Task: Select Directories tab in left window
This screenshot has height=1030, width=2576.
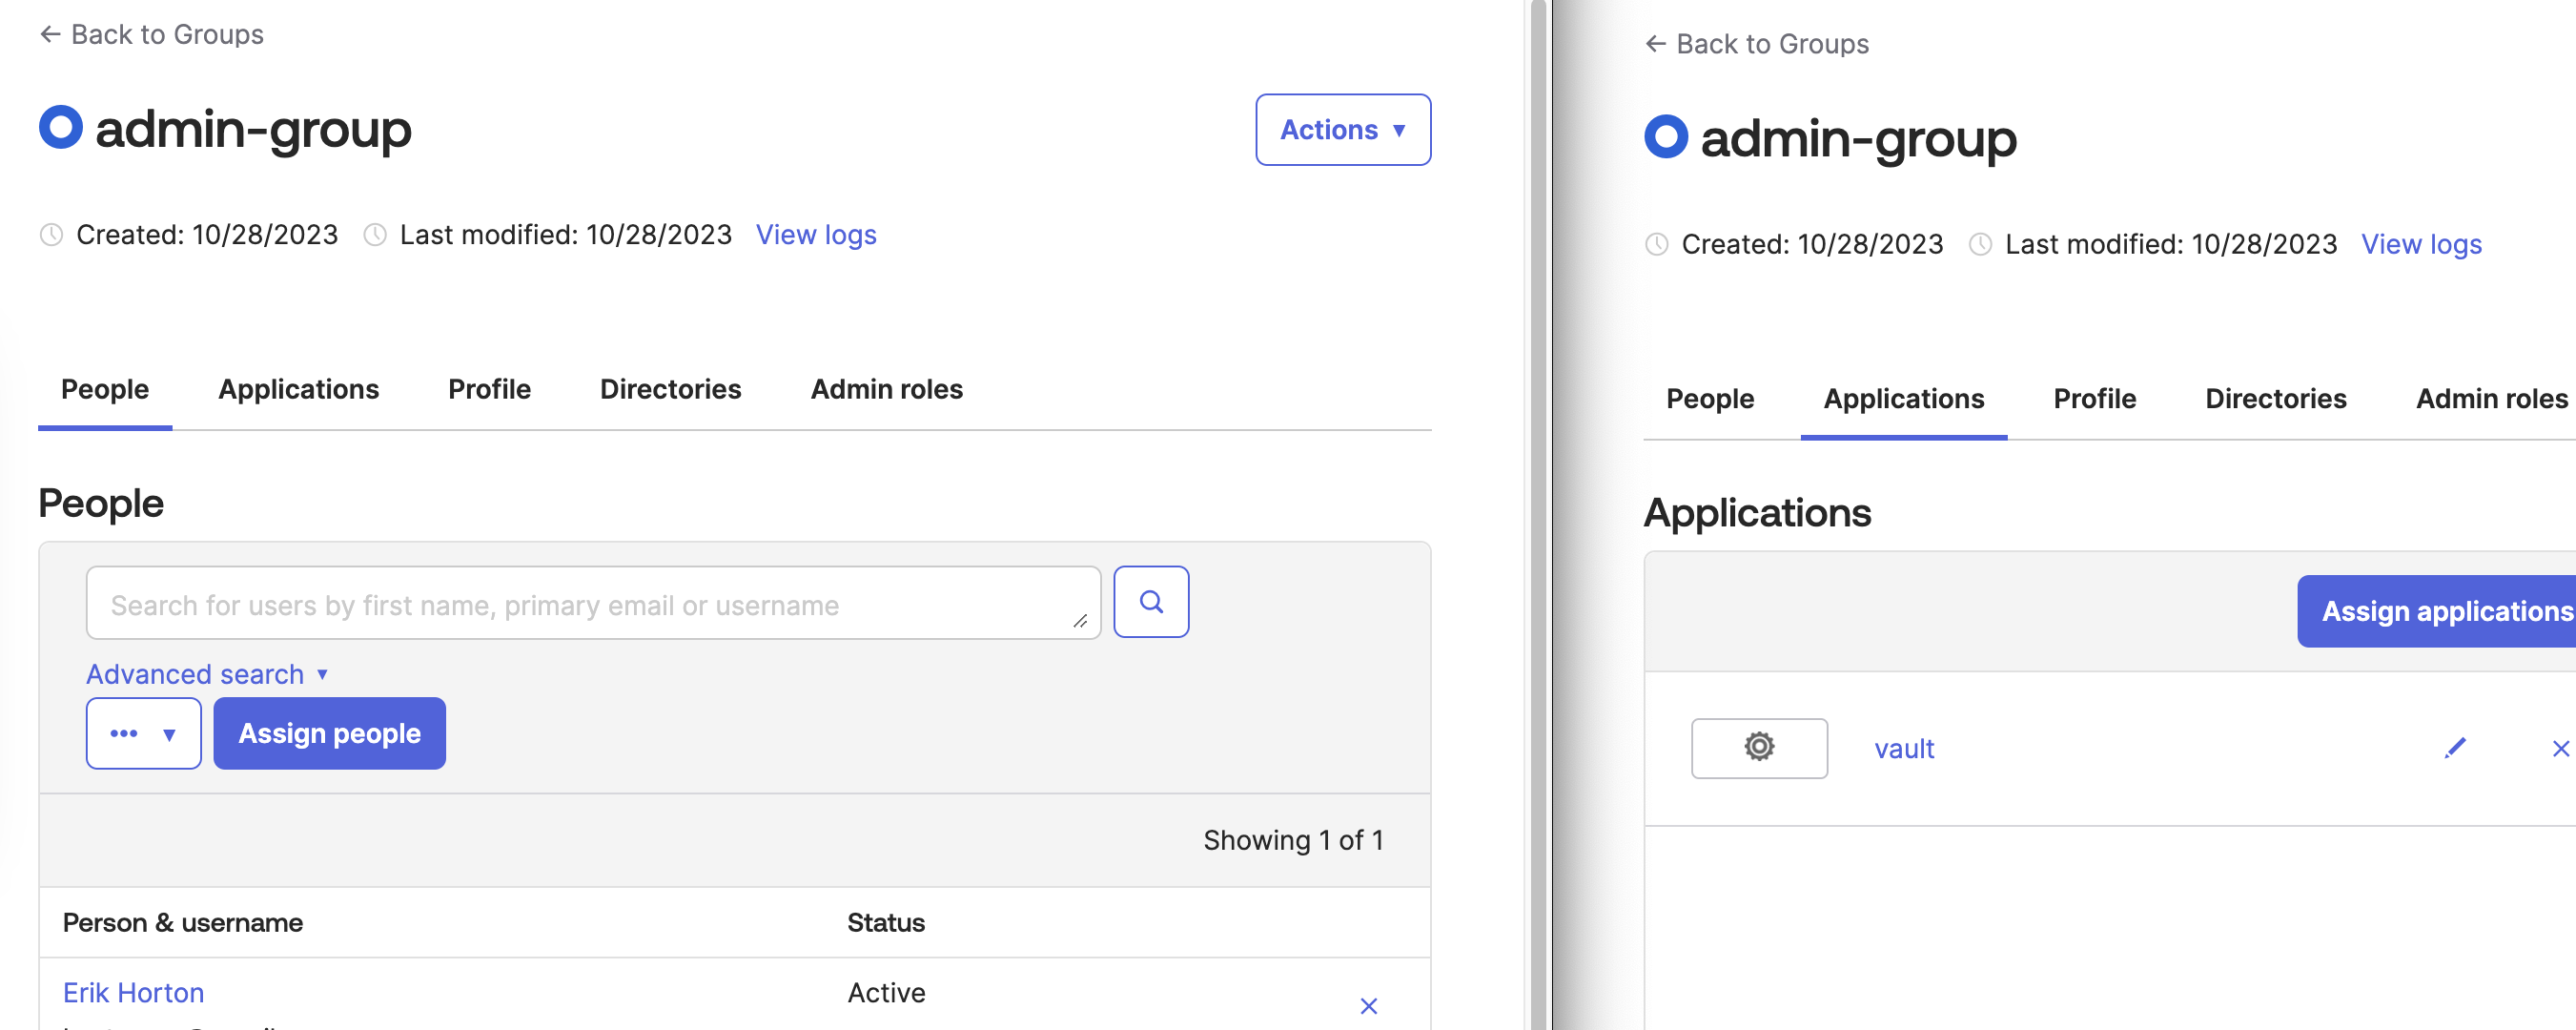Action: [x=671, y=390]
